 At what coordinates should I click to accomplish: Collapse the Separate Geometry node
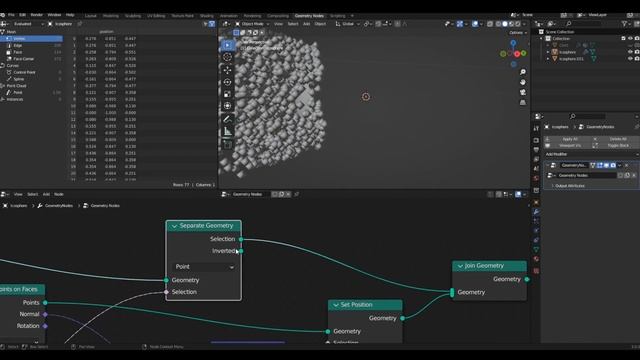(175, 226)
